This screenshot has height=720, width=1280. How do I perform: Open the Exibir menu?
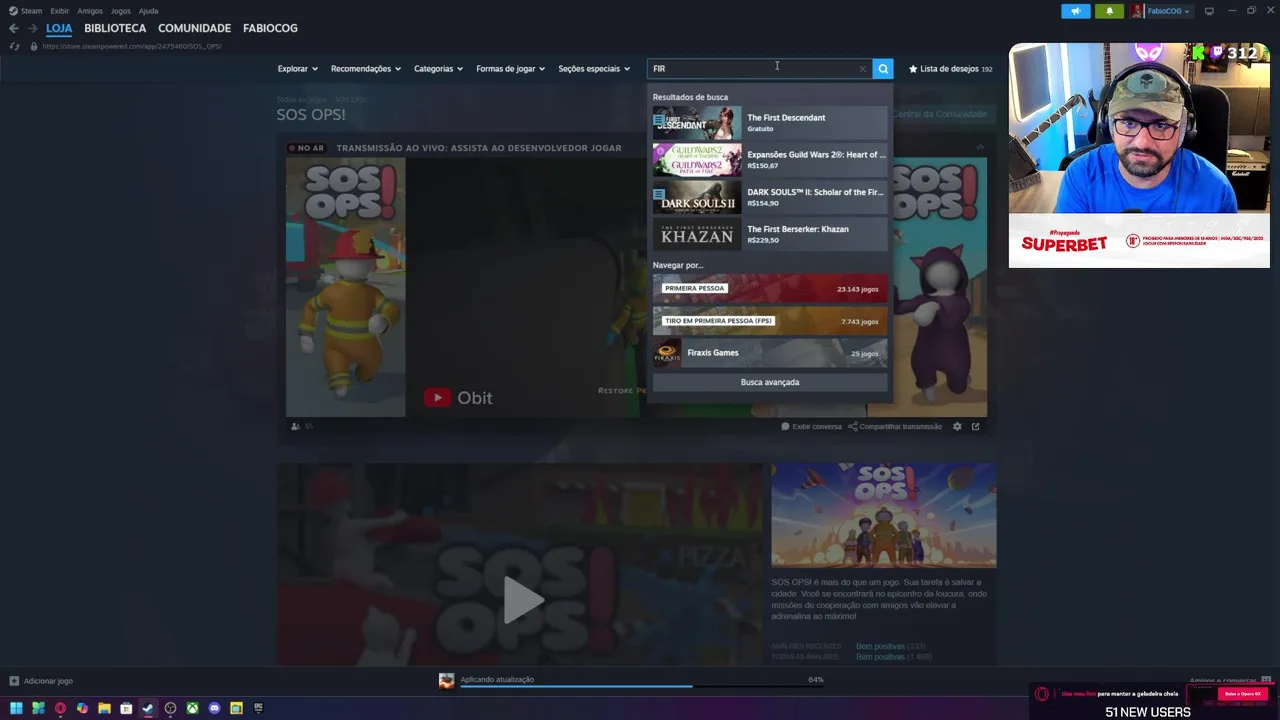(x=59, y=11)
